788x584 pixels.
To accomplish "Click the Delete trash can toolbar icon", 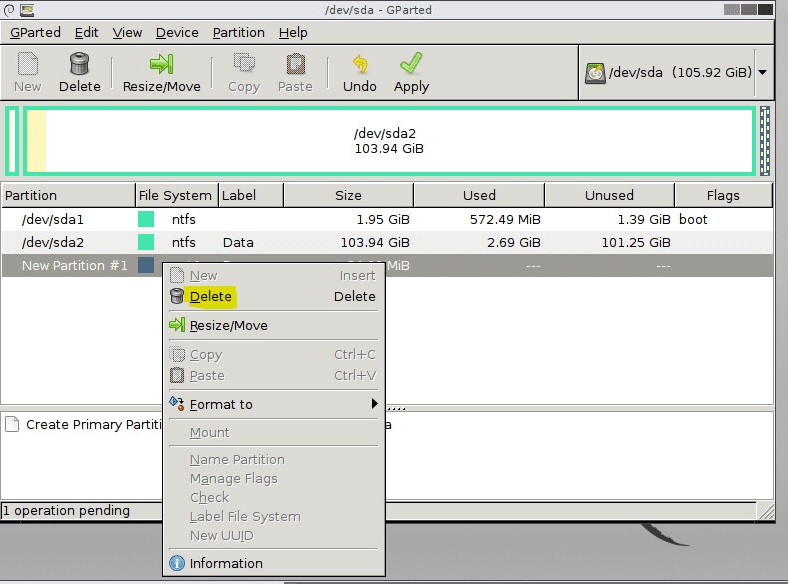I will [x=79, y=64].
